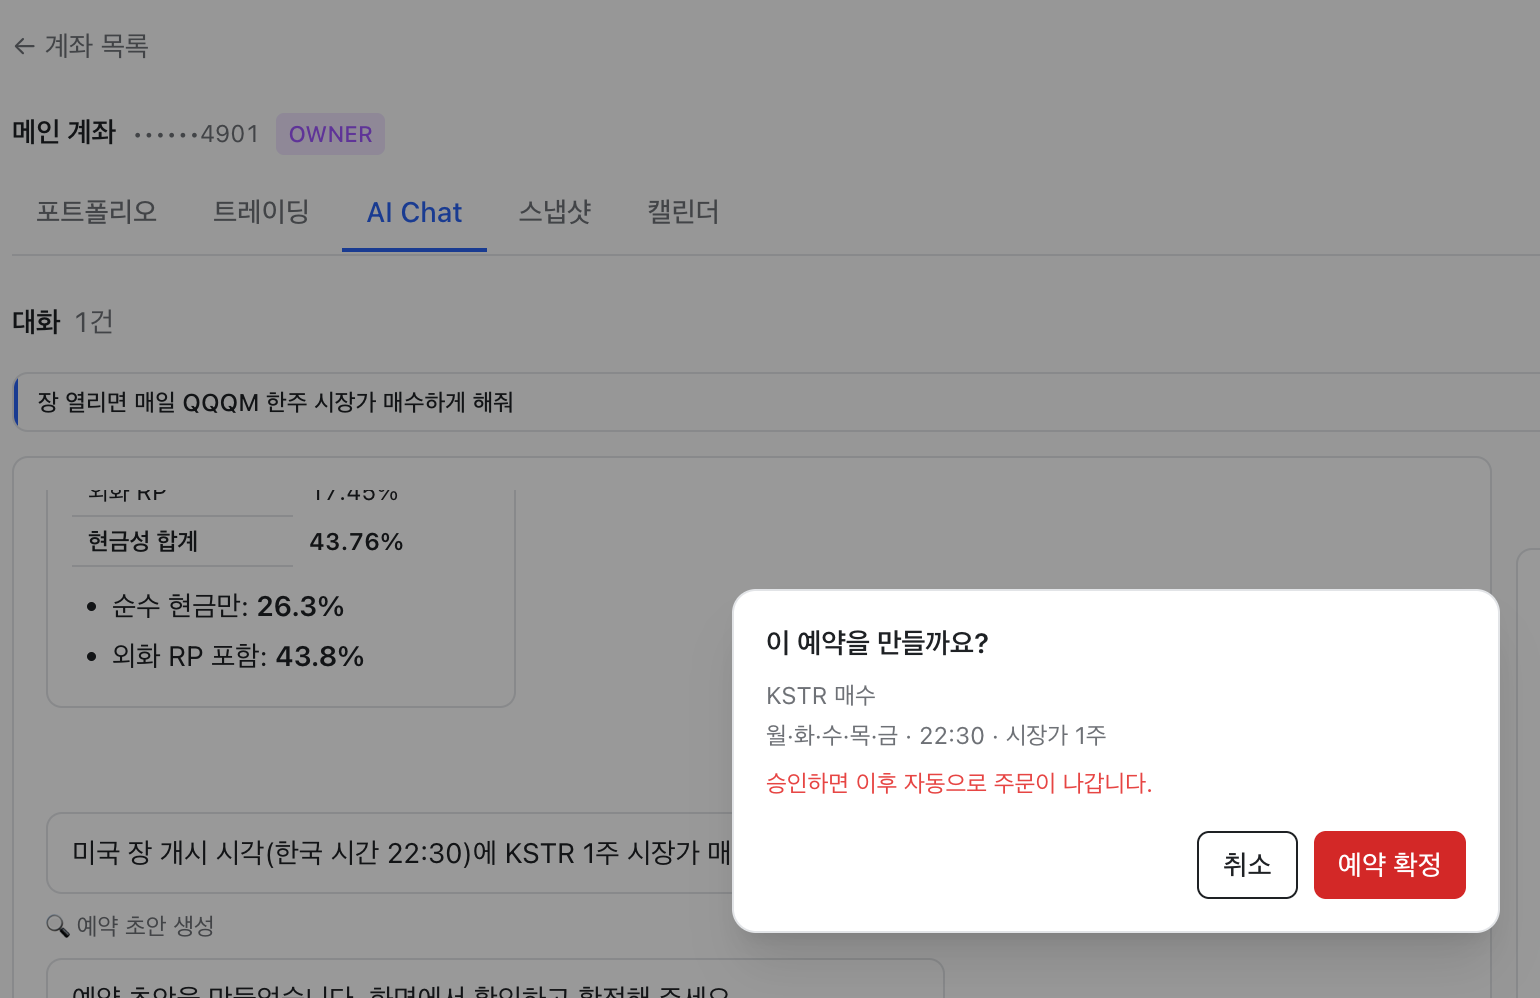Click the masked account number ending 4901
The width and height of the screenshot is (1540, 998).
point(196,134)
